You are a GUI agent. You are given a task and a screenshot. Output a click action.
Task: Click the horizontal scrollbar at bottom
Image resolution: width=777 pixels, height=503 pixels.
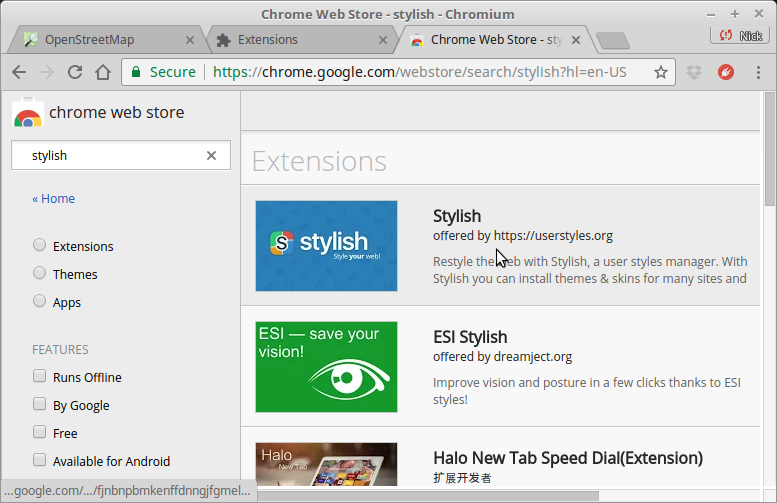[x=428, y=496]
